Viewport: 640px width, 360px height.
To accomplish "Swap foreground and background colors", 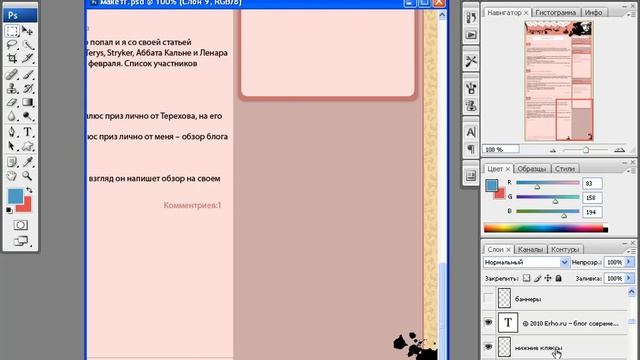I will (x=29, y=190).
